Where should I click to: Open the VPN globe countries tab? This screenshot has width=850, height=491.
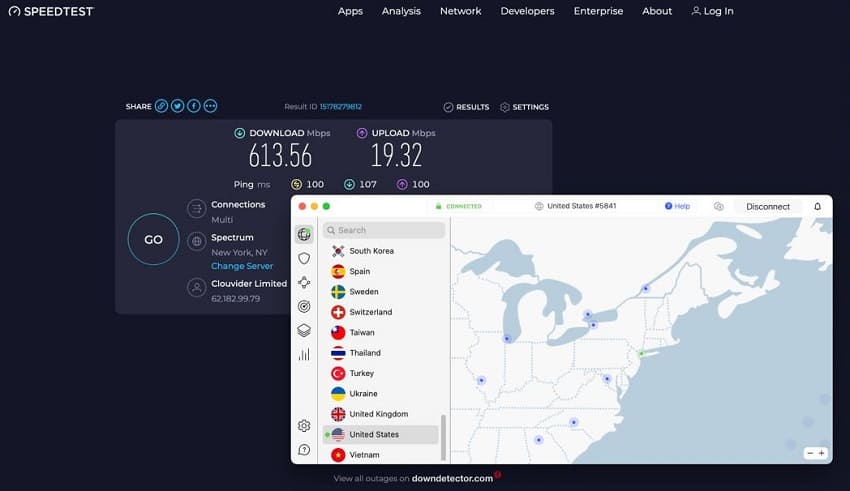coord(304,234)
